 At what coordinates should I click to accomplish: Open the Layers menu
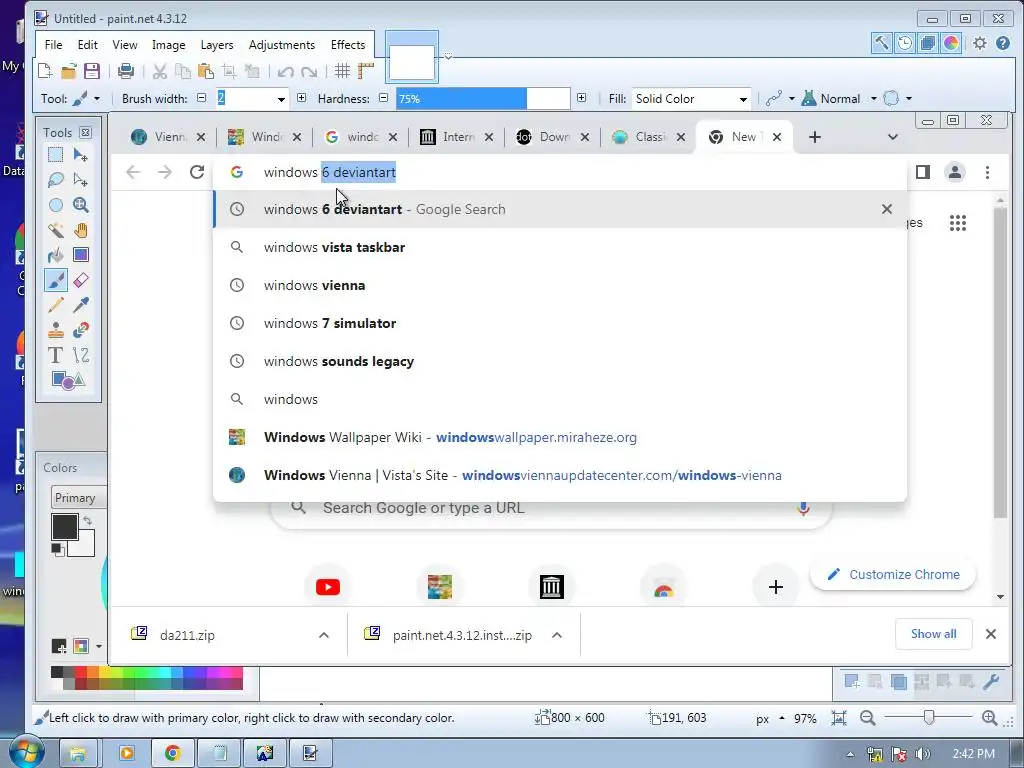pyautogui.click(x=216, y=44)
